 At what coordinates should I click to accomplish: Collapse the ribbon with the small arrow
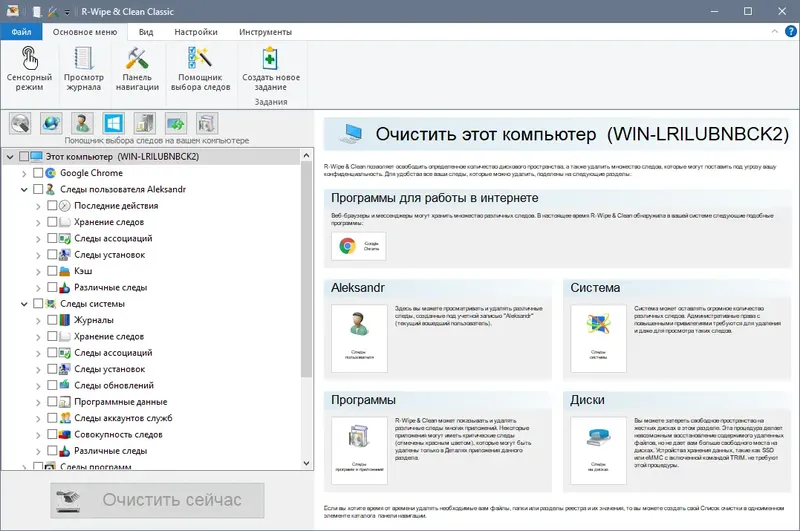[774, 32]
